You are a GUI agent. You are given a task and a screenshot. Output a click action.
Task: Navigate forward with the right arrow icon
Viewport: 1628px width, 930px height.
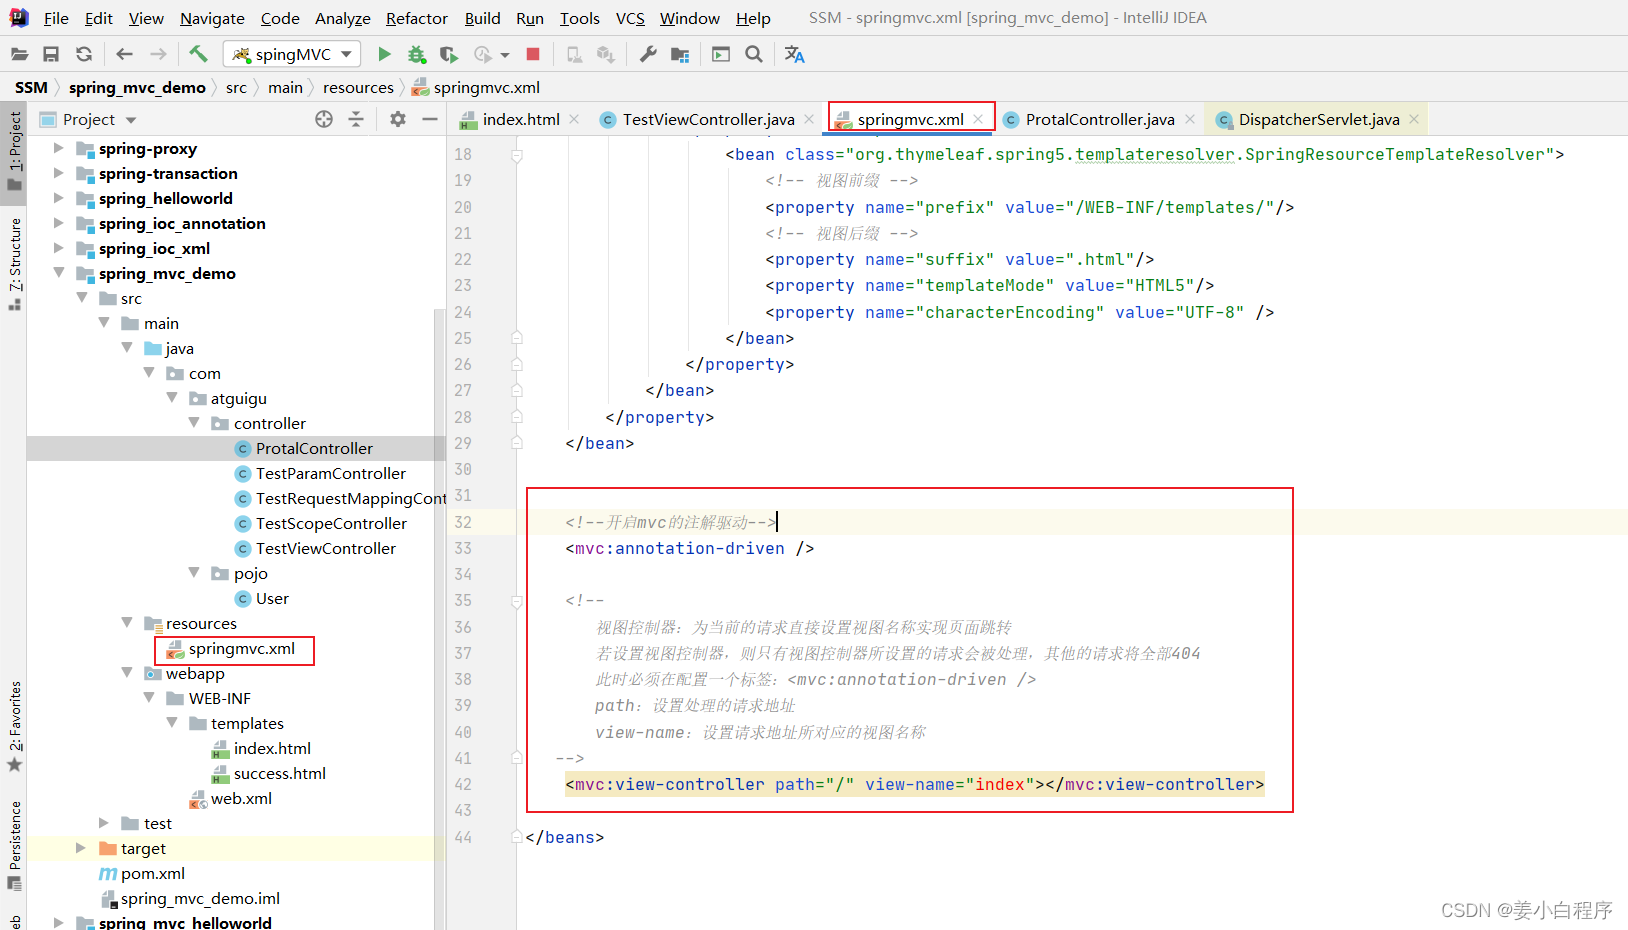pos(158,54)
